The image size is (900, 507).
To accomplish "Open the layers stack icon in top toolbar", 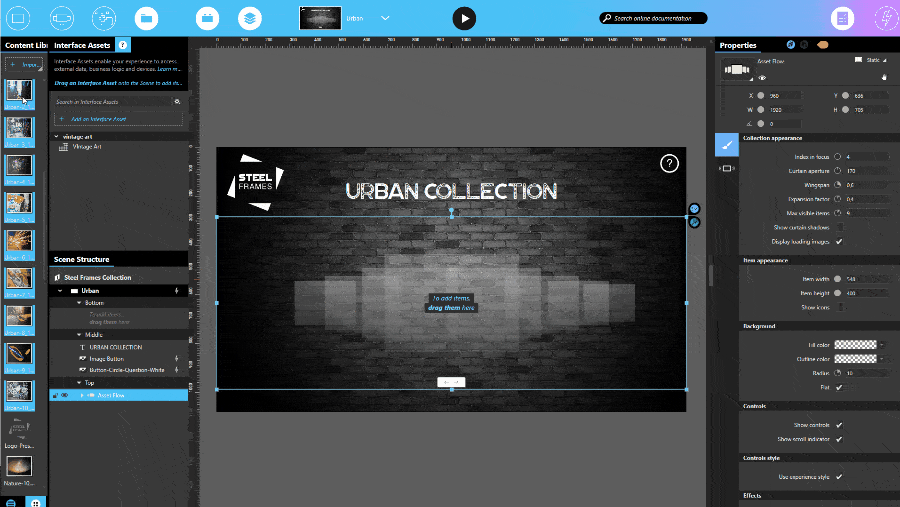I will (x=251, y=18).
